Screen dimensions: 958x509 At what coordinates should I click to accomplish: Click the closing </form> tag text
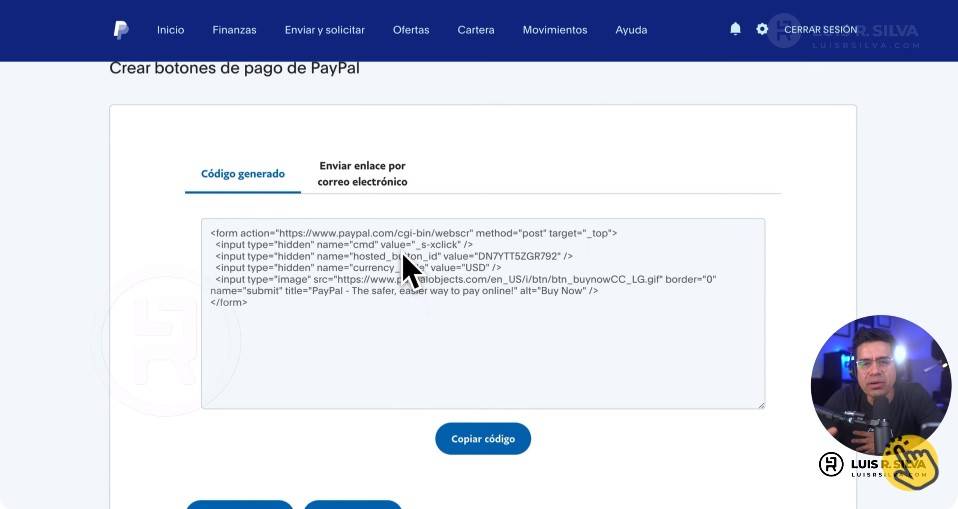pyautogui.click(x=229, y=302)
